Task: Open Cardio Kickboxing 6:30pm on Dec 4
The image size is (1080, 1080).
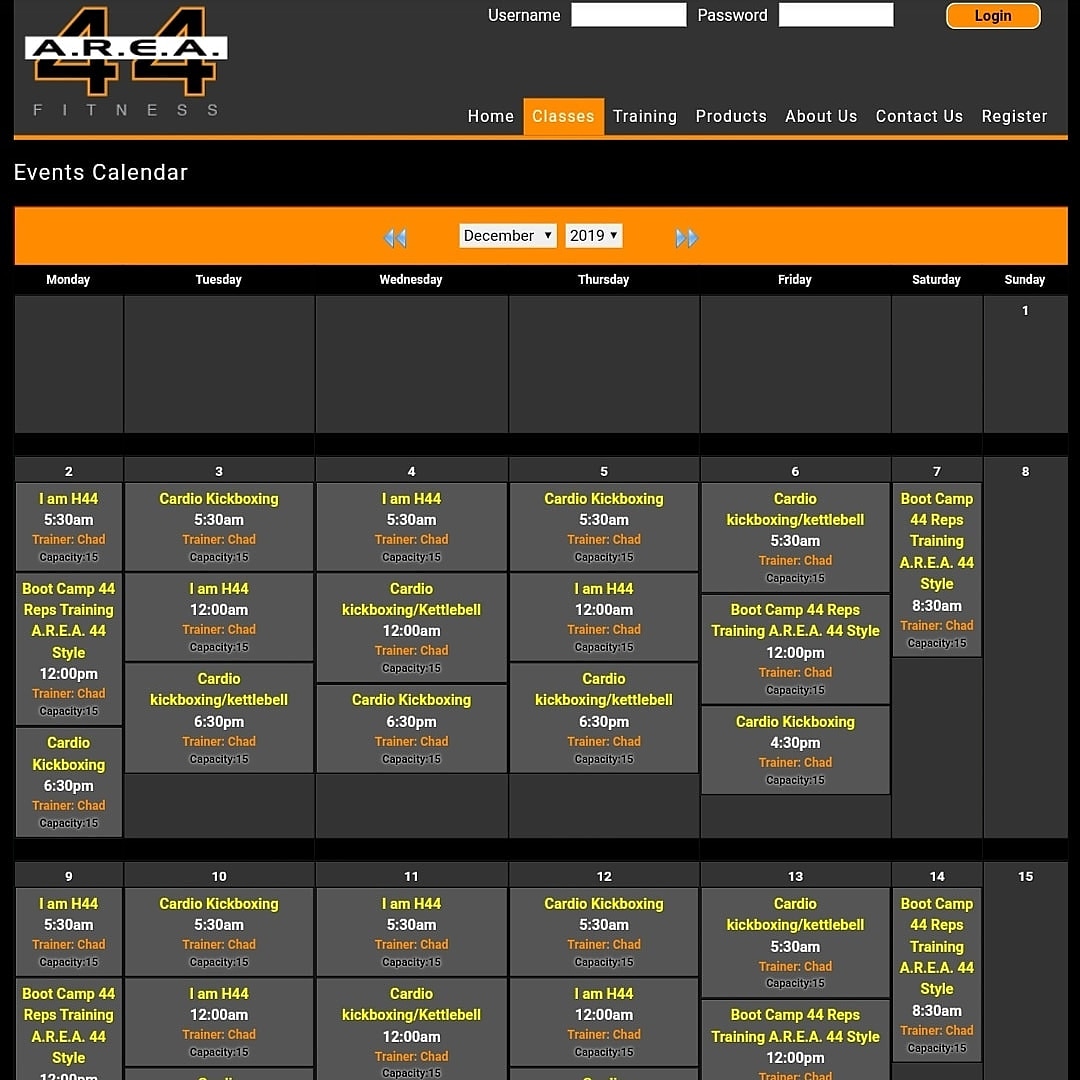Action: [x=411, y=729]
